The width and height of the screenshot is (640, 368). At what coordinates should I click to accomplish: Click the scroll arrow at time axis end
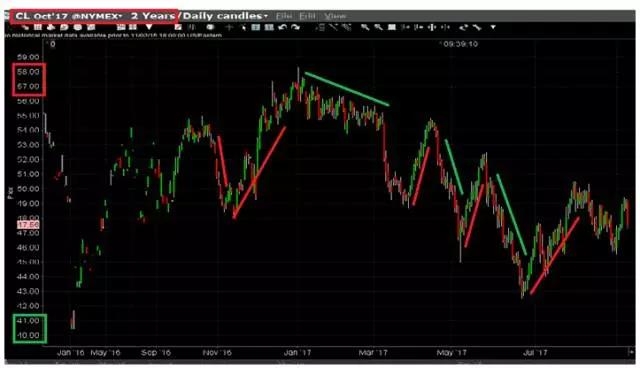631,352
